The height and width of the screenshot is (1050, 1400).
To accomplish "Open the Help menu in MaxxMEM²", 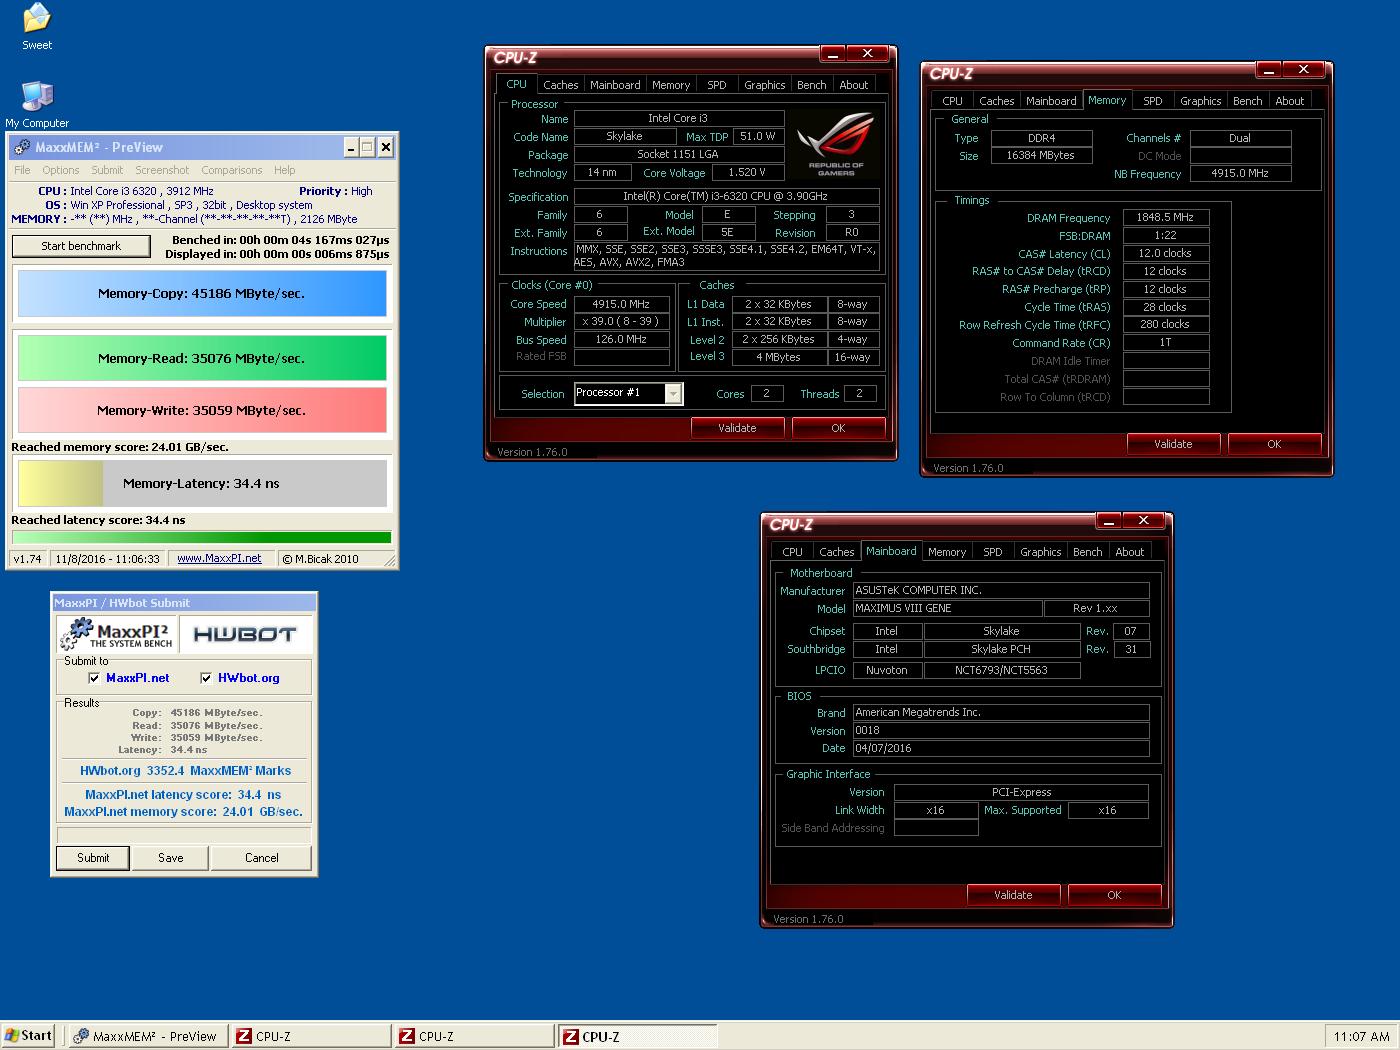I will click(285, 170).
